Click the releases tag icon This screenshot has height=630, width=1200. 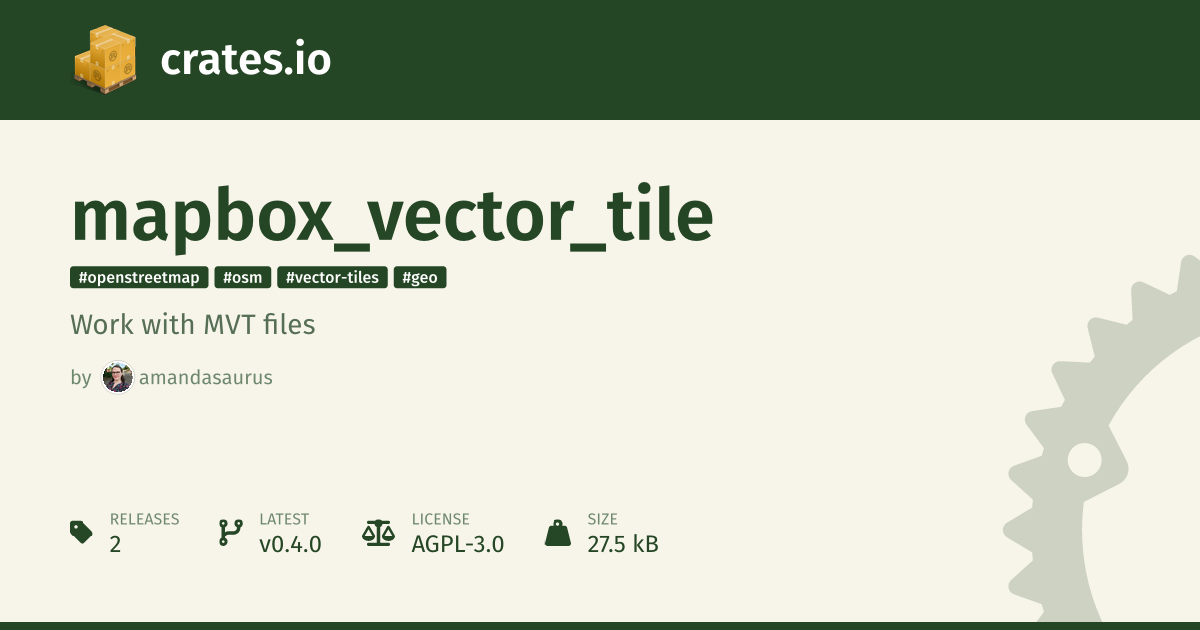[82, 532]
